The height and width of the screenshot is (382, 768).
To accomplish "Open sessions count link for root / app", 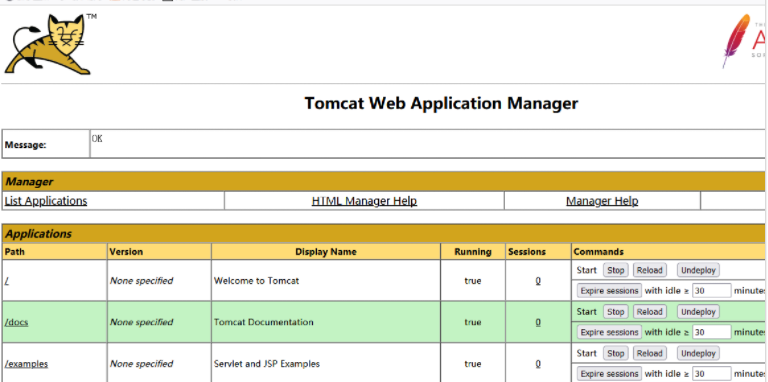I will coord(538,281).
